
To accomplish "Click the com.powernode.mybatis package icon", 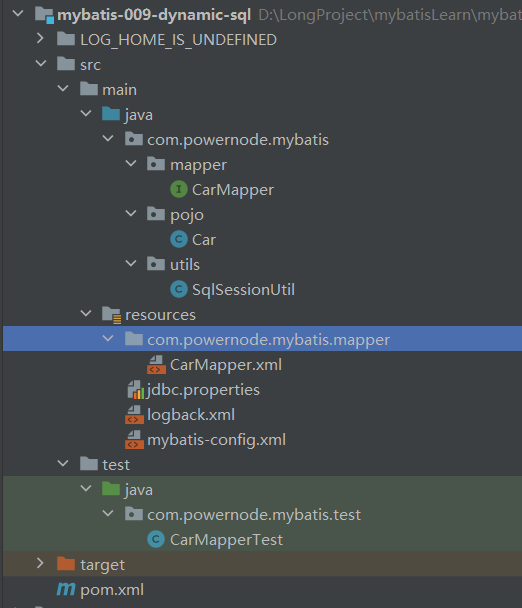I will (x=134, y=139).
